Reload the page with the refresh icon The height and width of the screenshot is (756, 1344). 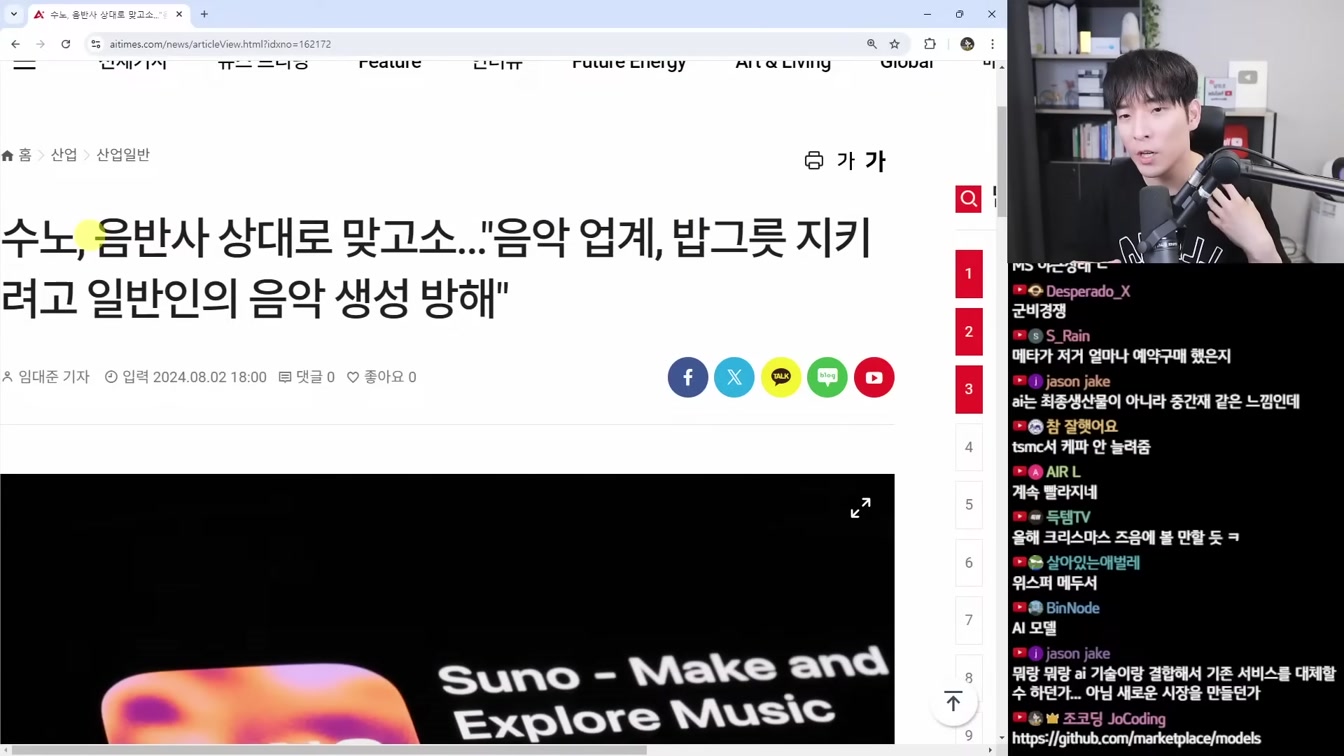point(66,44)
